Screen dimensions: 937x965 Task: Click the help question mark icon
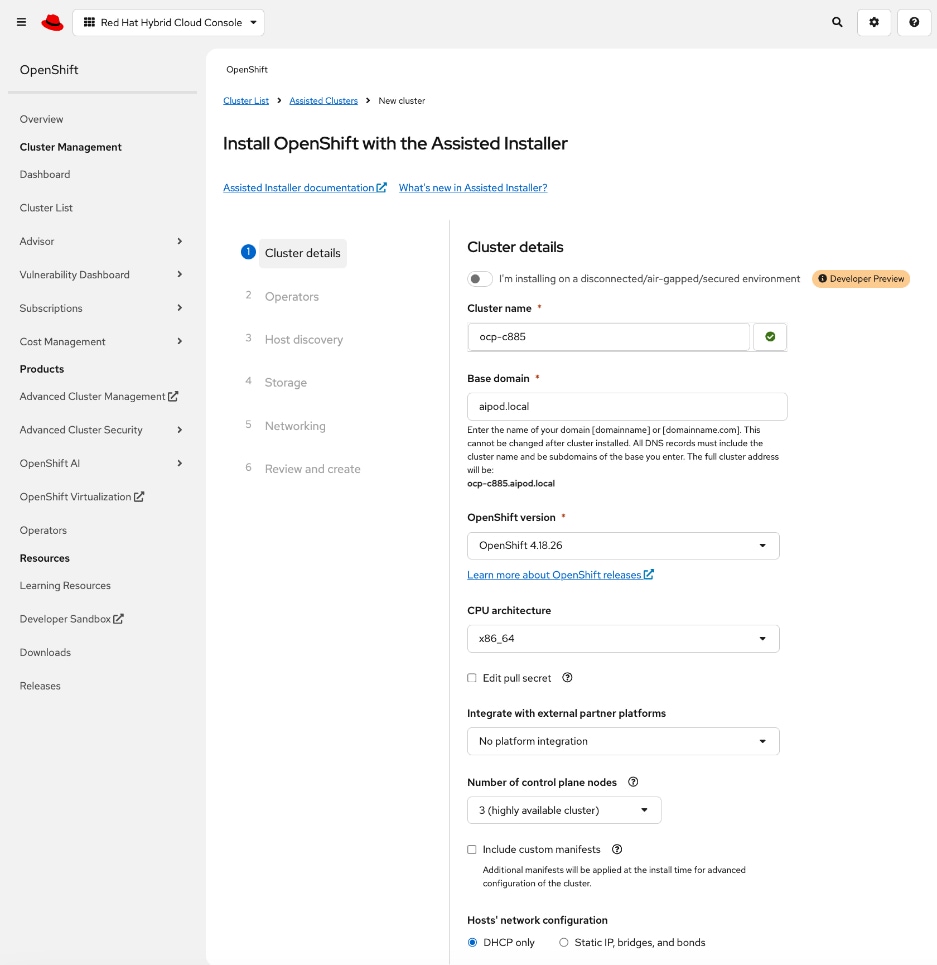[x=913, y=22]
